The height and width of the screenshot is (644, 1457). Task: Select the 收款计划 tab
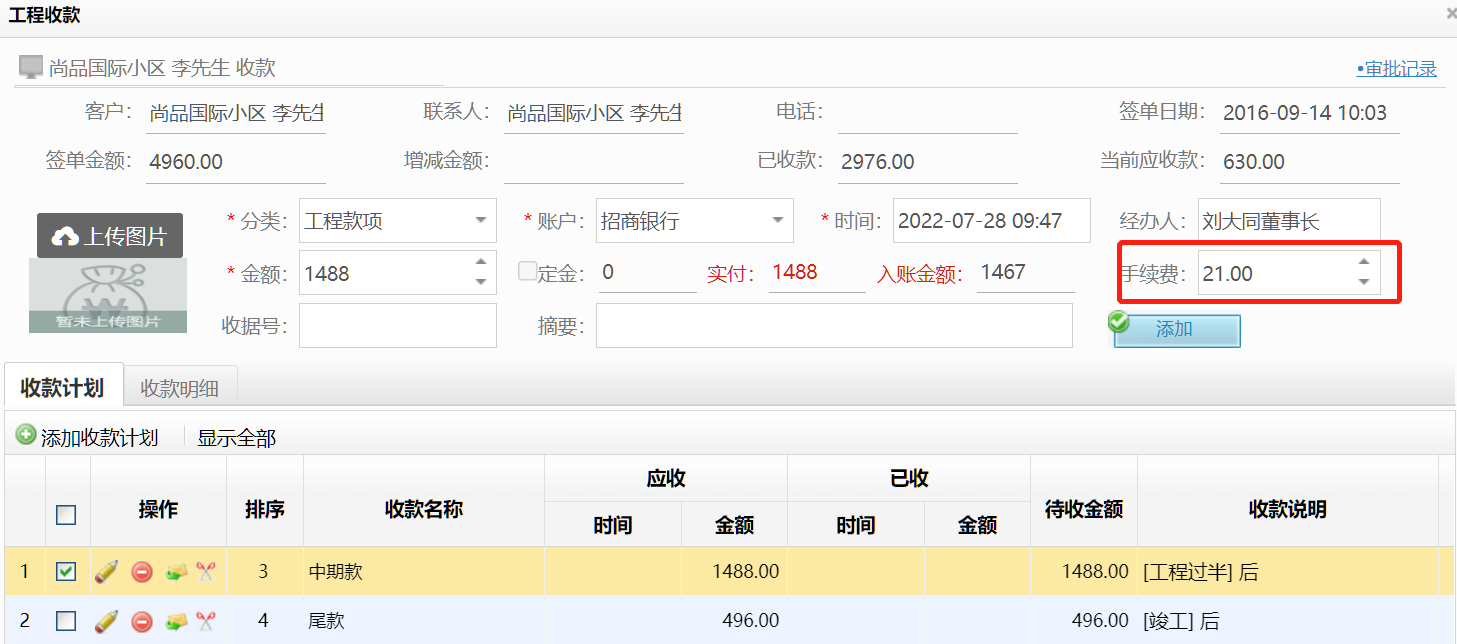[x=62, y=388]
